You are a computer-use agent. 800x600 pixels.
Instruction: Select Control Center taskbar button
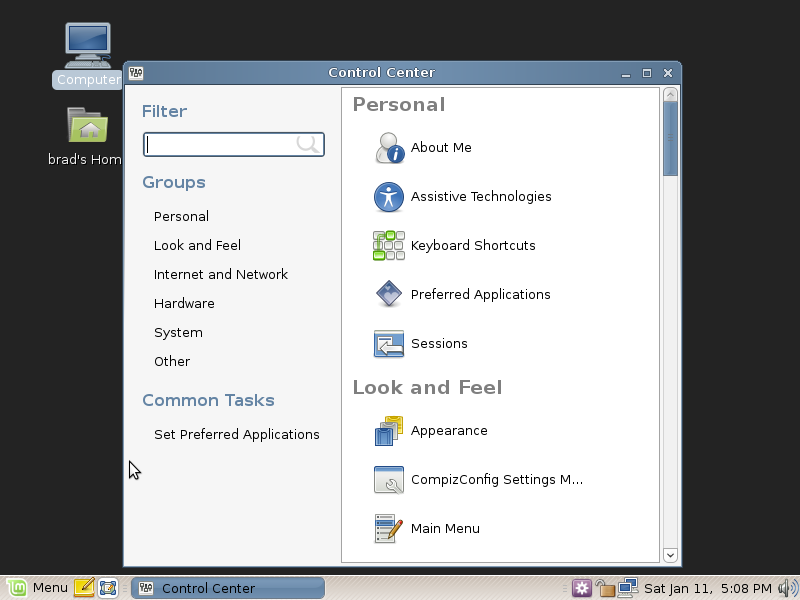pyautogui.click(x=228, y=588)
